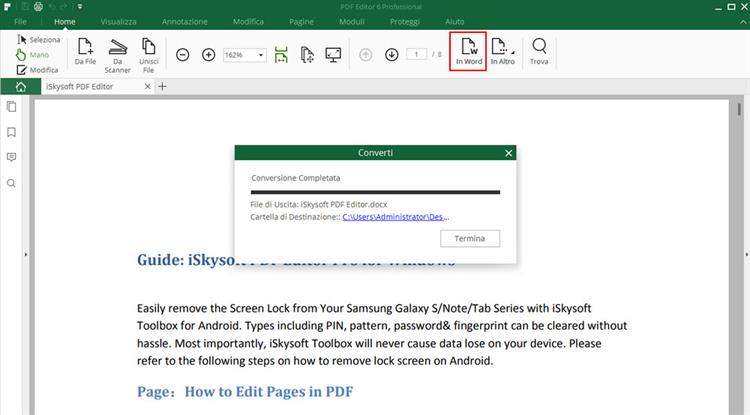Convert PDF with In Word
The width and height of the screenshot is (750, 415).
468,51
